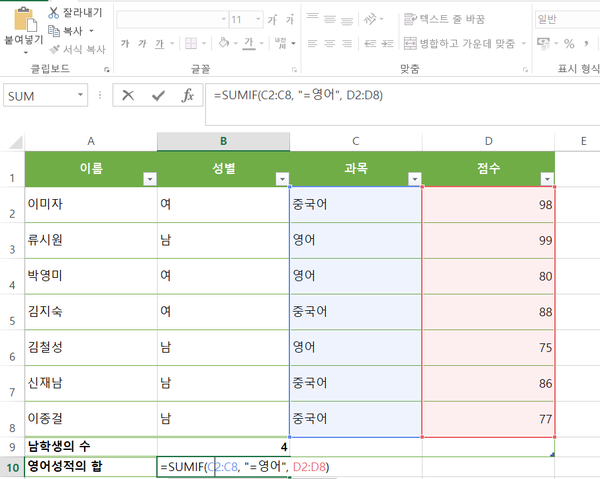Click the 남학생의 수 label cell
This screenshot has width=600, height=479.
tap(91, 446)
